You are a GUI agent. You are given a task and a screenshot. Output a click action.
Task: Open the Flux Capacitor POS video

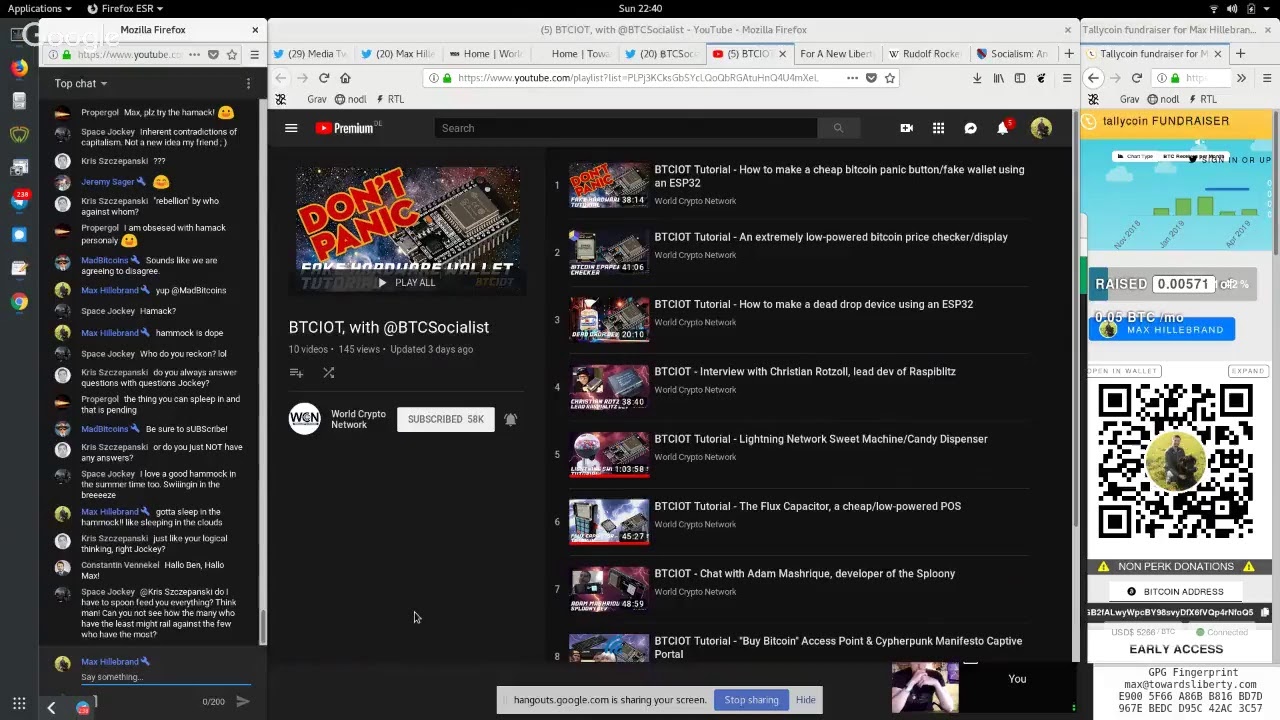(x=807, y=506)
